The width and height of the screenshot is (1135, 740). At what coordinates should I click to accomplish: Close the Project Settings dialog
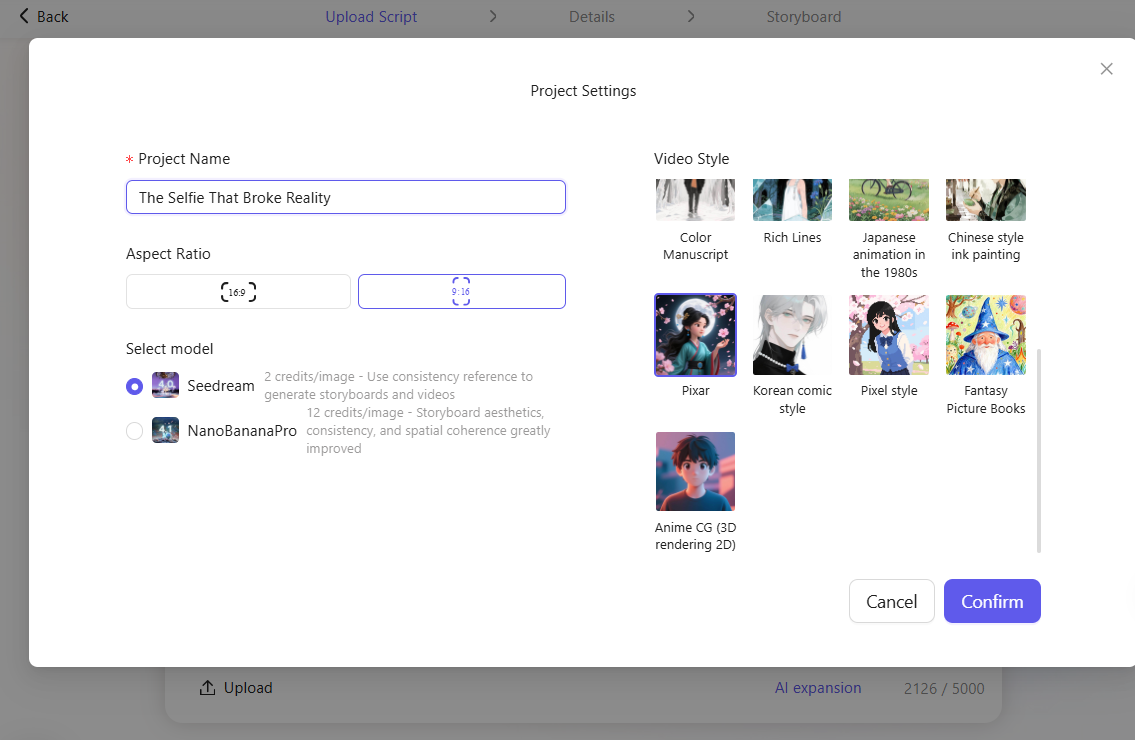(1106, 69)
